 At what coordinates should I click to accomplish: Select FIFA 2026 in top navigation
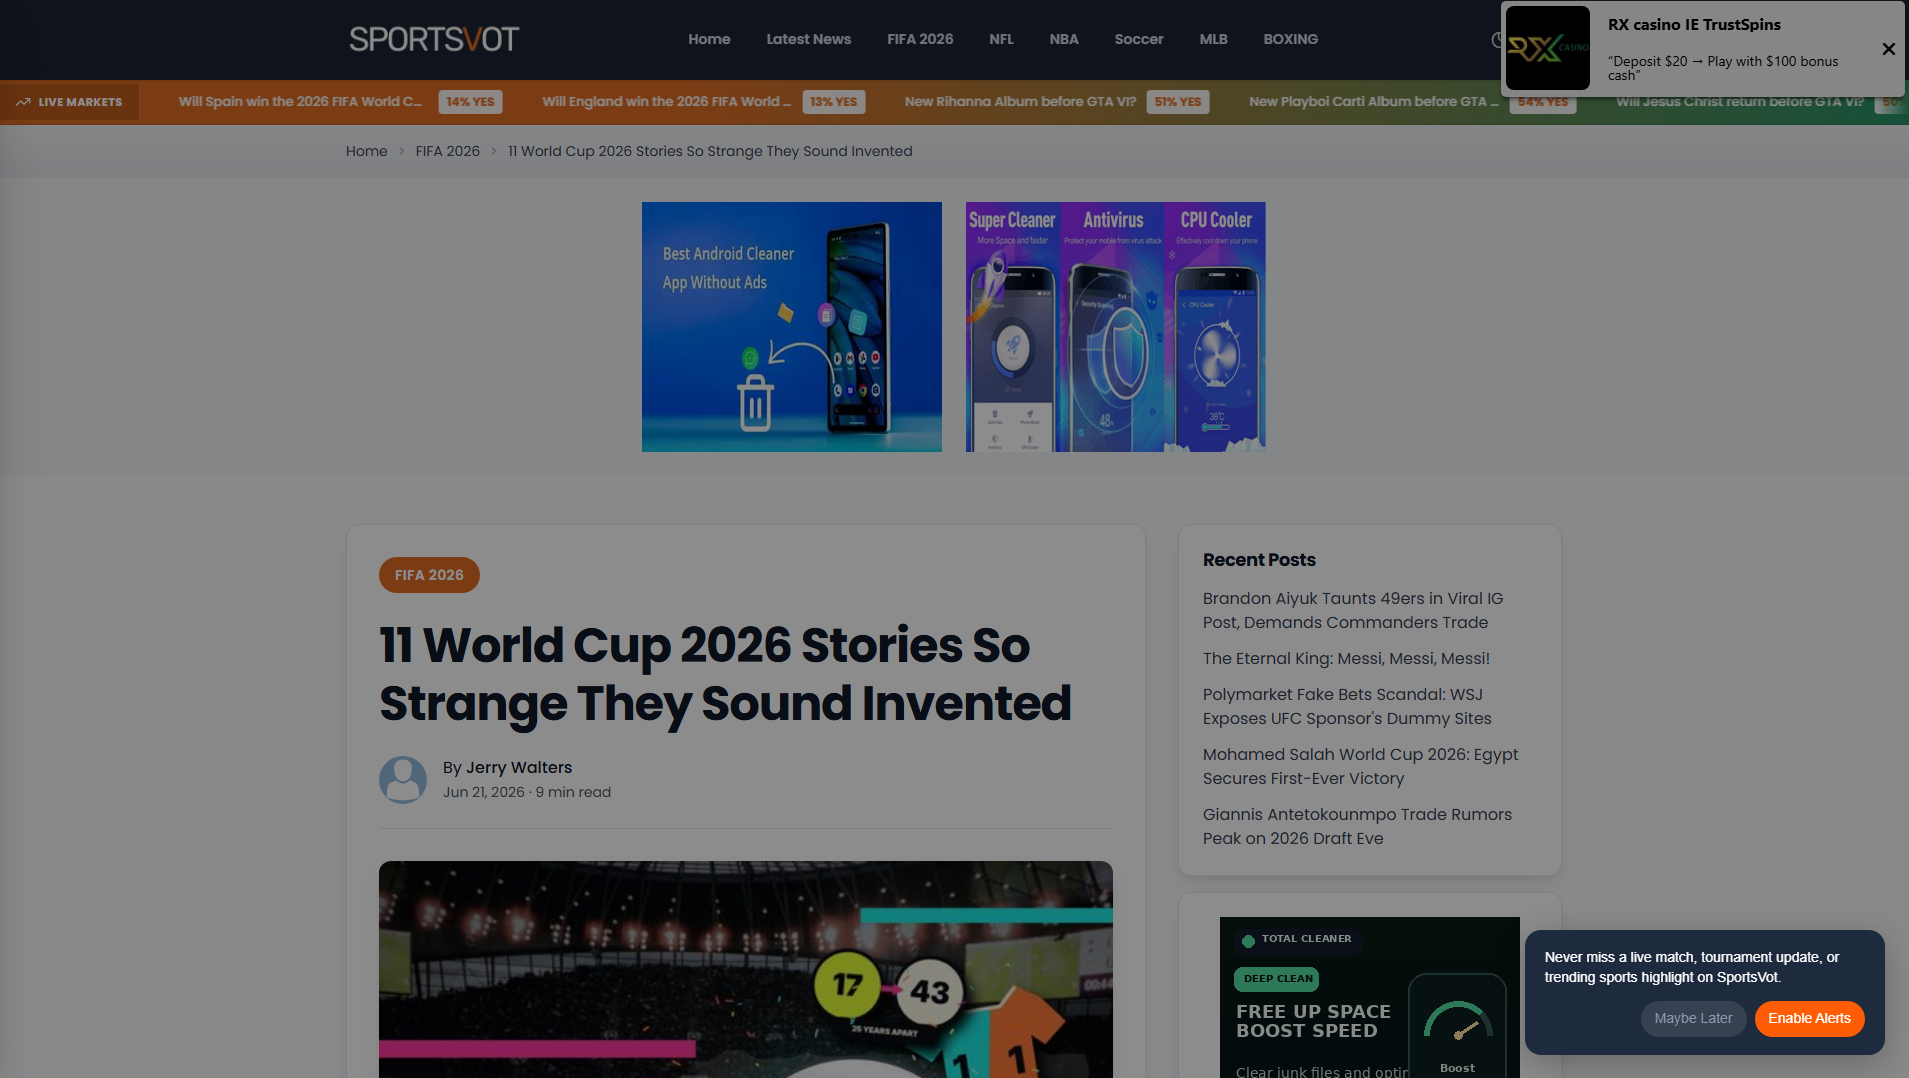click(920, 39)
